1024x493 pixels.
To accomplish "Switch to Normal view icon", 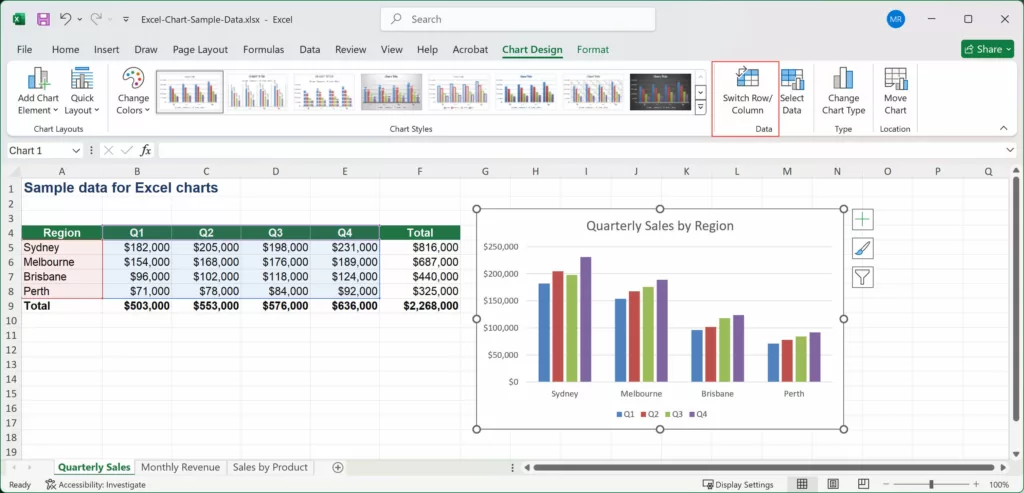I will click(x=801, y=484).
